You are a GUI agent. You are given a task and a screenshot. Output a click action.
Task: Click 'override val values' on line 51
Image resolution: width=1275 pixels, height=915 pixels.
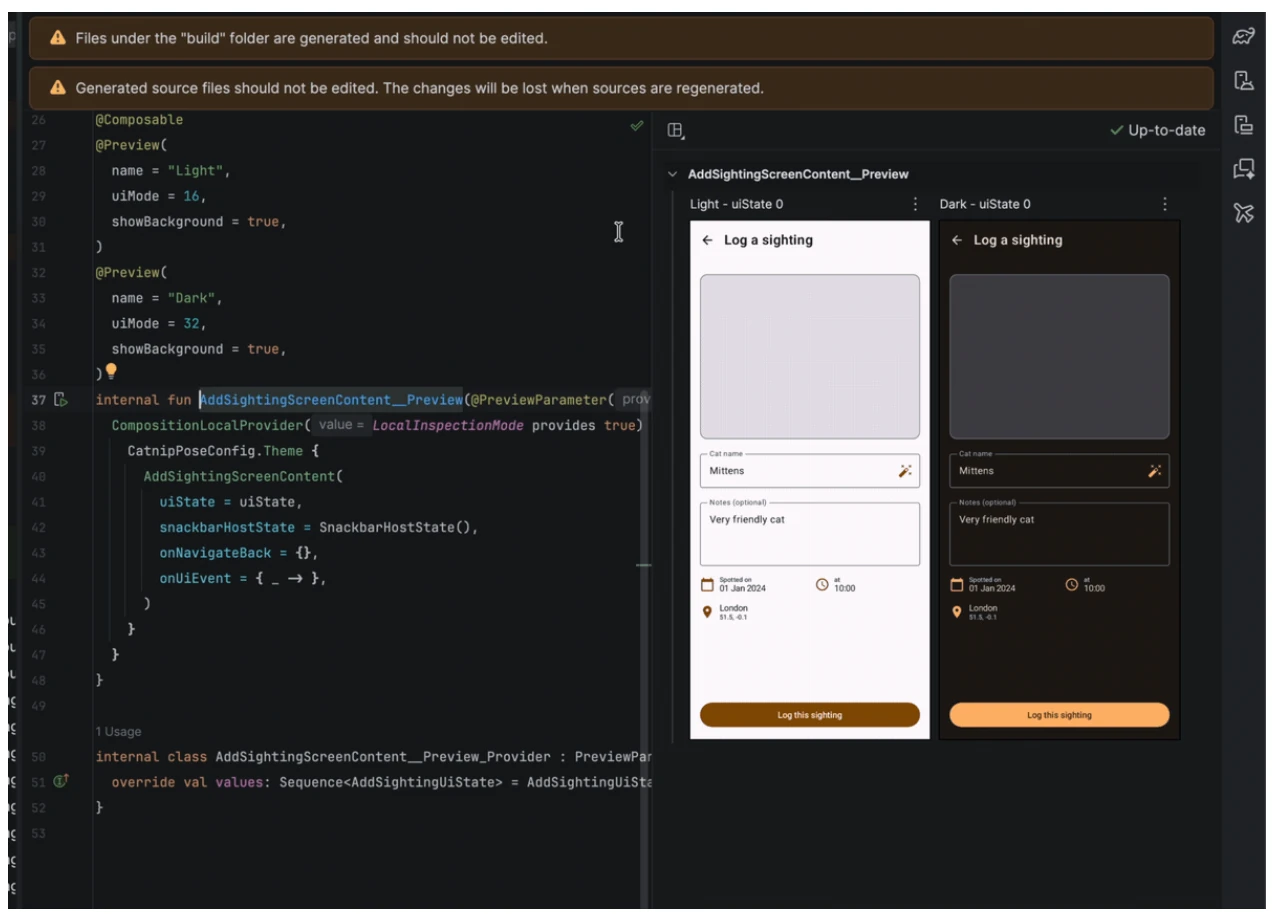point(187,782)
